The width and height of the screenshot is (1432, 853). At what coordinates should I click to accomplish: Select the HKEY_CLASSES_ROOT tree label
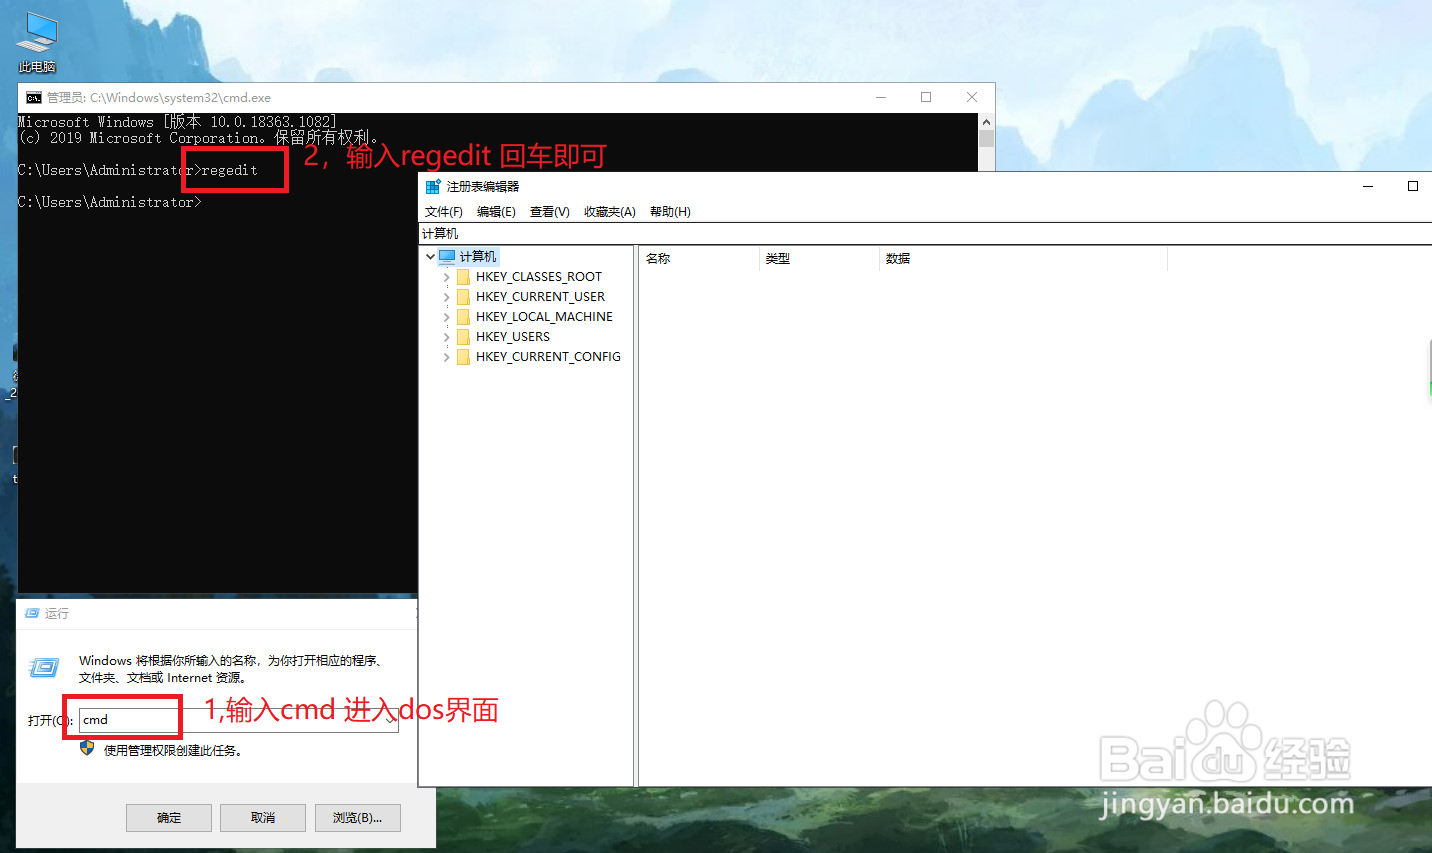coord(539,277)
